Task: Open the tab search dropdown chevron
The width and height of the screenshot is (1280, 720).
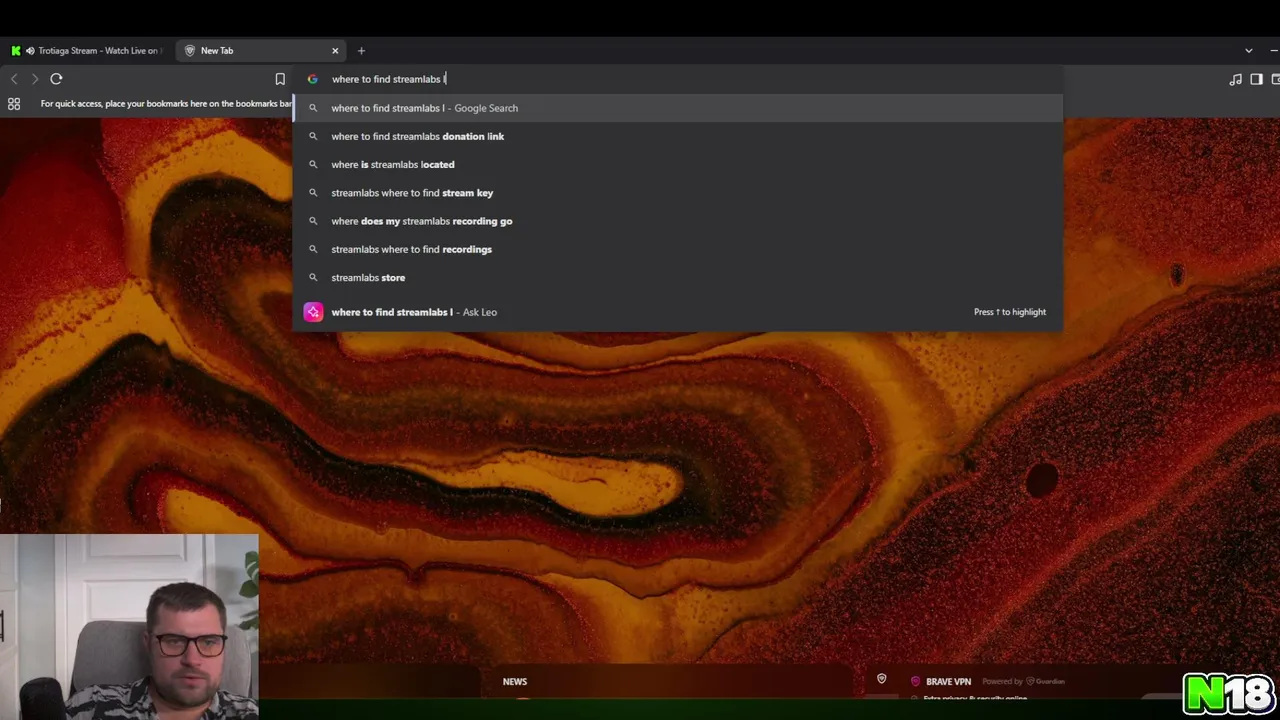Action: click(1248, 51)
